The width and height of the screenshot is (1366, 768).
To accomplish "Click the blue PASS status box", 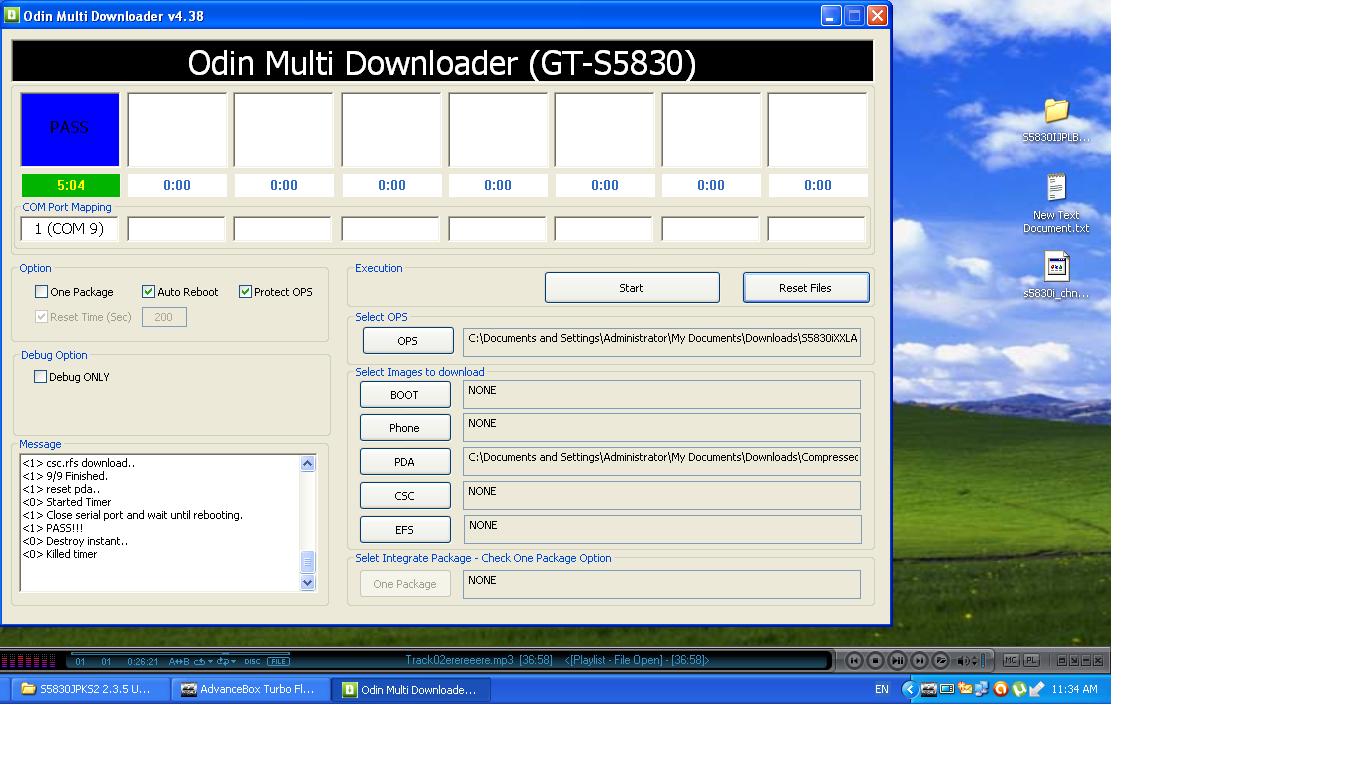I will coord(70,129).
